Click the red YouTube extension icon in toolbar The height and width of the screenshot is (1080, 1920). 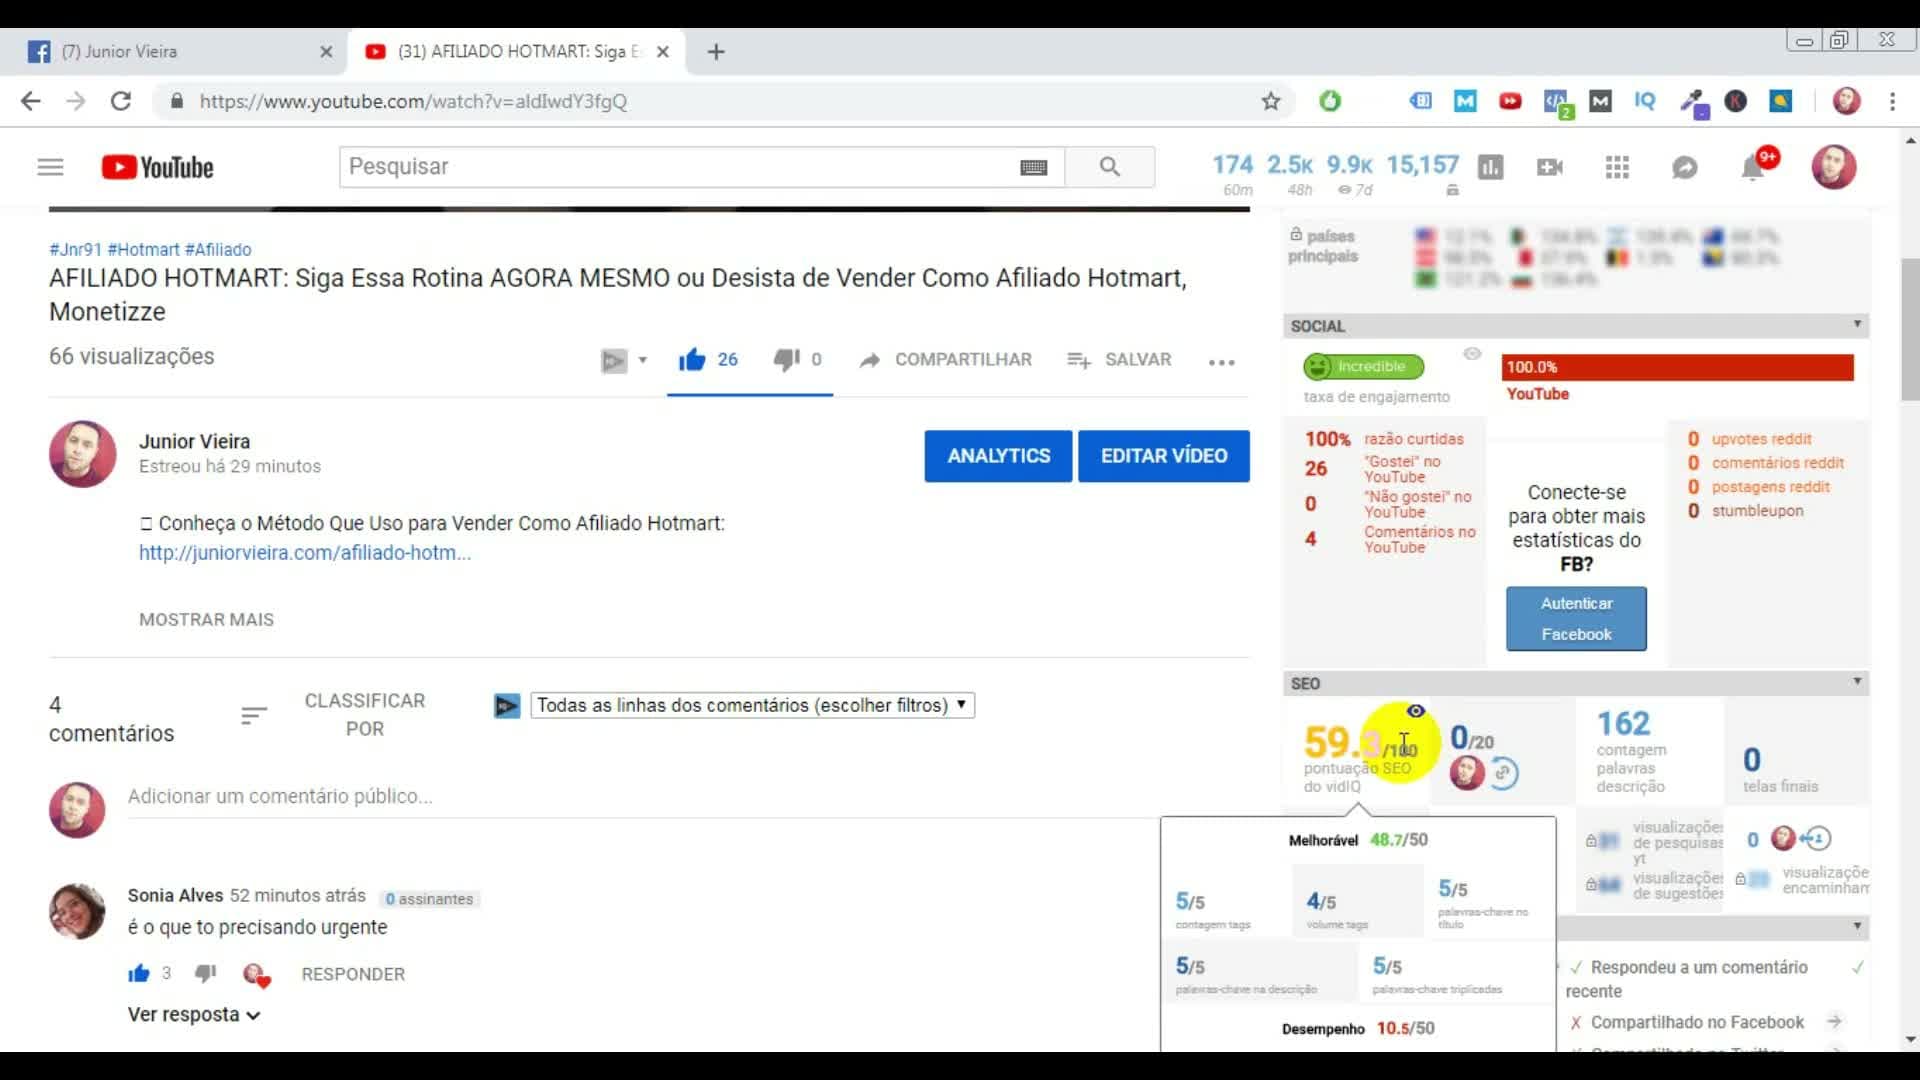click(x=1510, y=101)
